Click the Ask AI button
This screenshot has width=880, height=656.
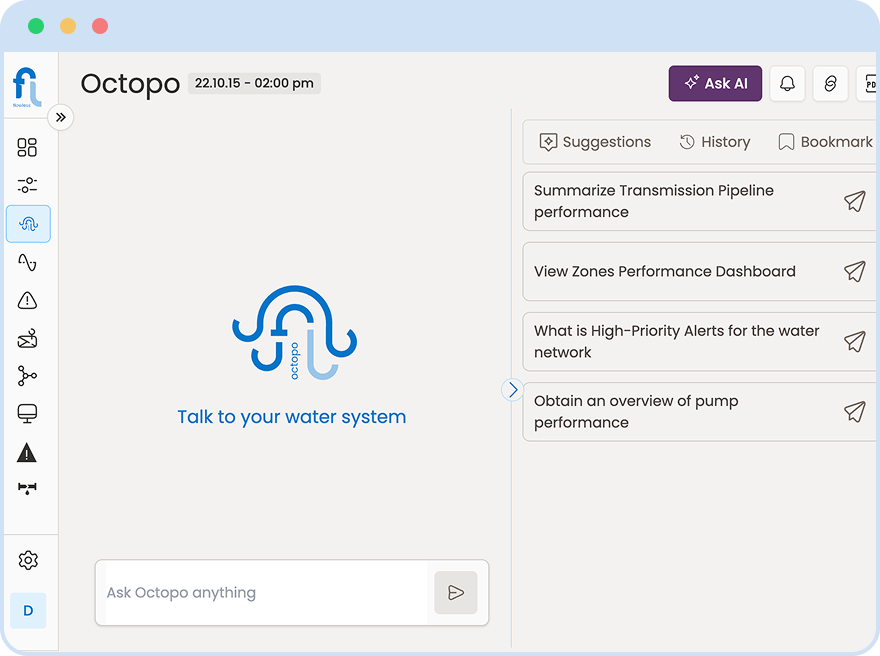[x=715, y=83]
